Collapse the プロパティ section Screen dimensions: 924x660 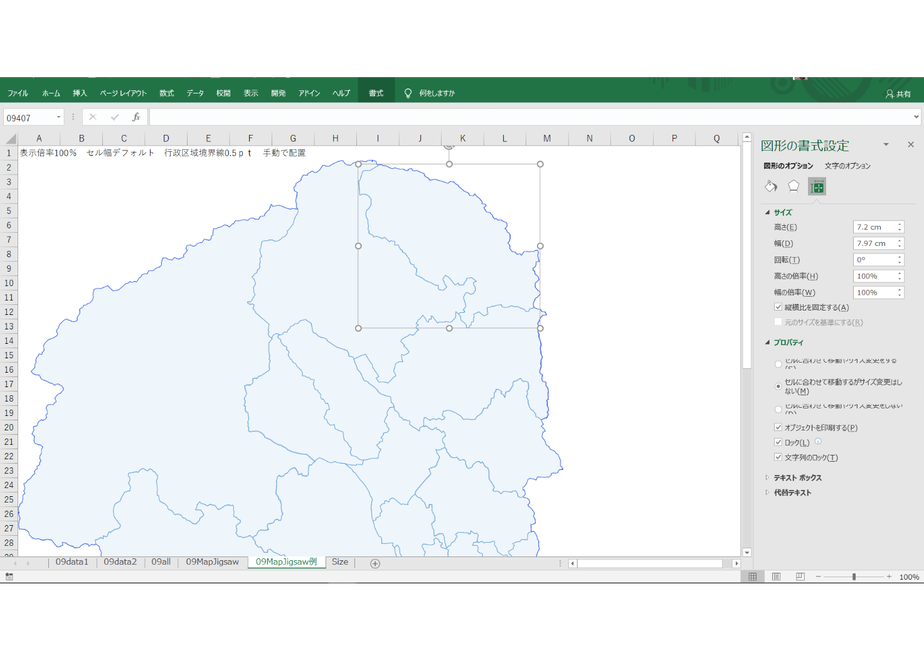tap(767, 342)
